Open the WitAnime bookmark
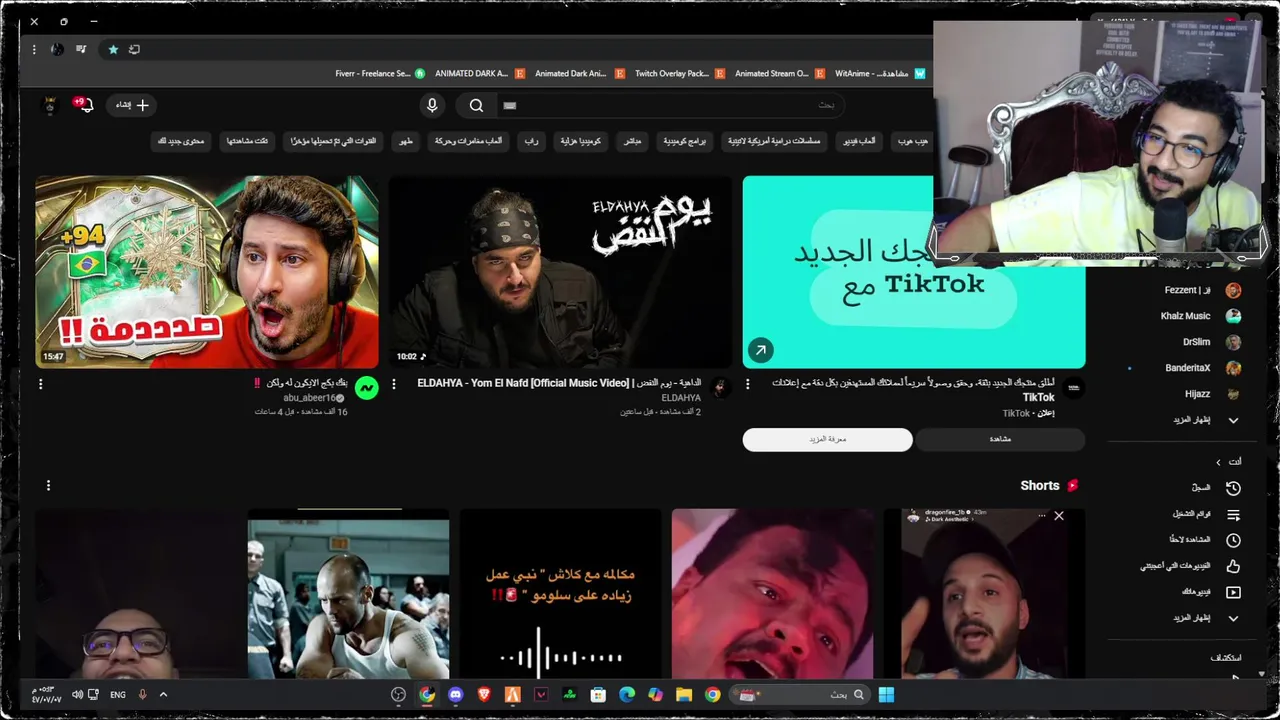 [x=878, y=73]
